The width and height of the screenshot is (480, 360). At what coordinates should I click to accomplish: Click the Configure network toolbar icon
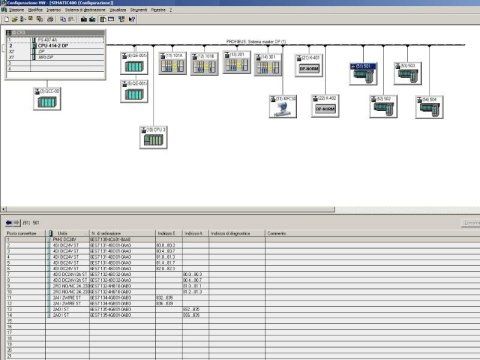121,19
